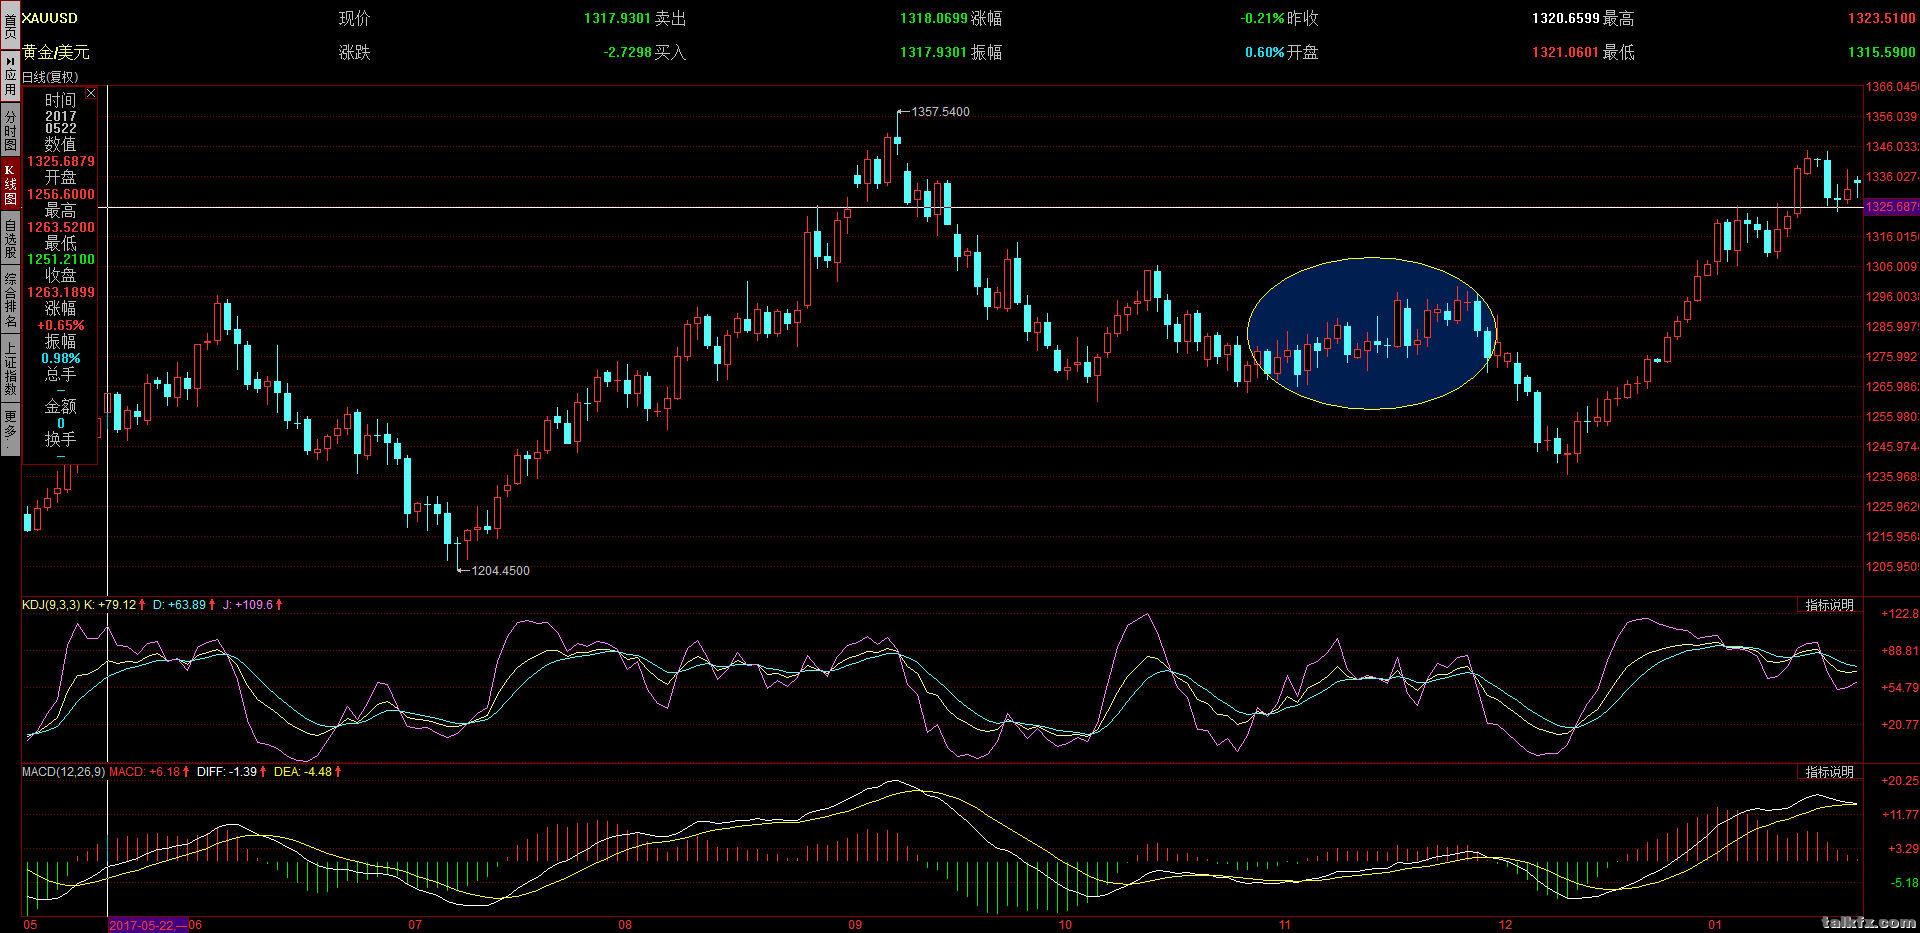Click the 最低 value 1315.5900
The width and height of the screenshot is (1920, 933).
coord(1882,52)
